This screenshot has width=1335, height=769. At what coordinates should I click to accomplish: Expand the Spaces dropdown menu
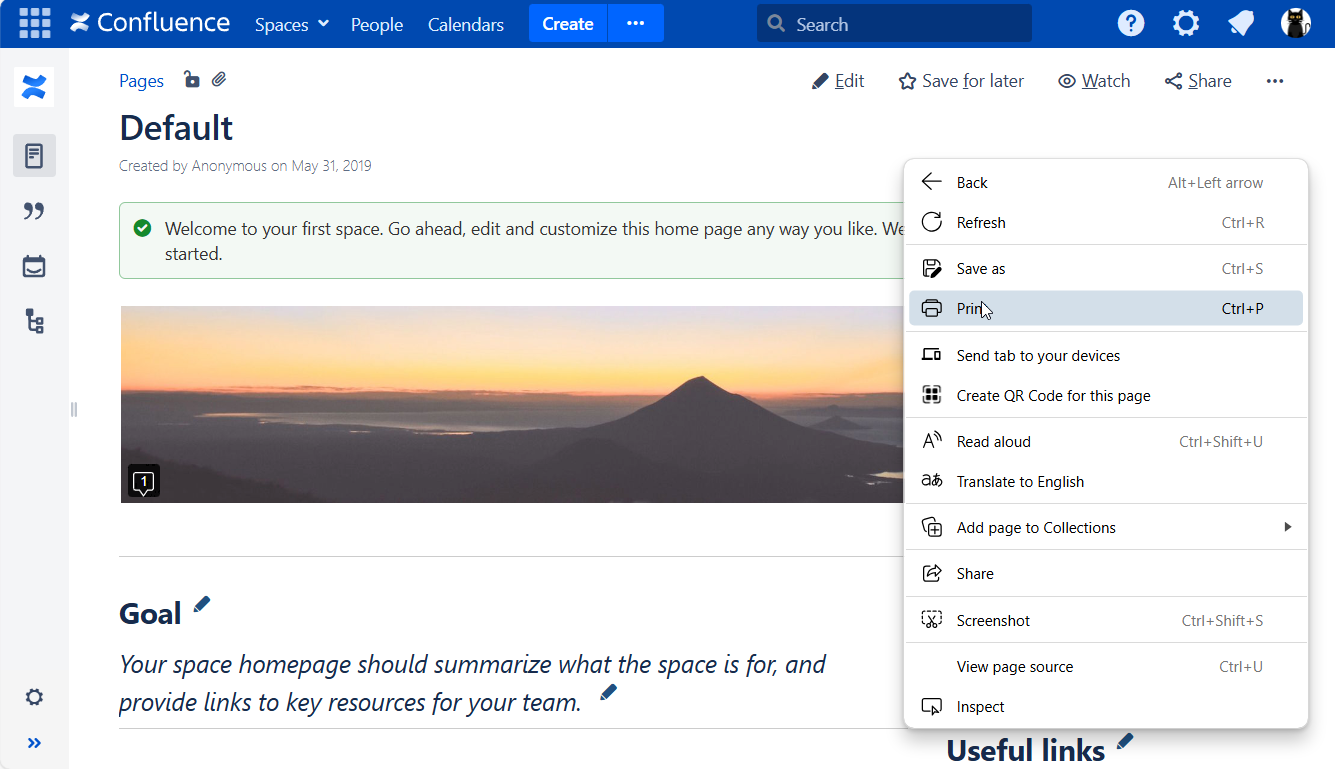[x=291, y=24]
